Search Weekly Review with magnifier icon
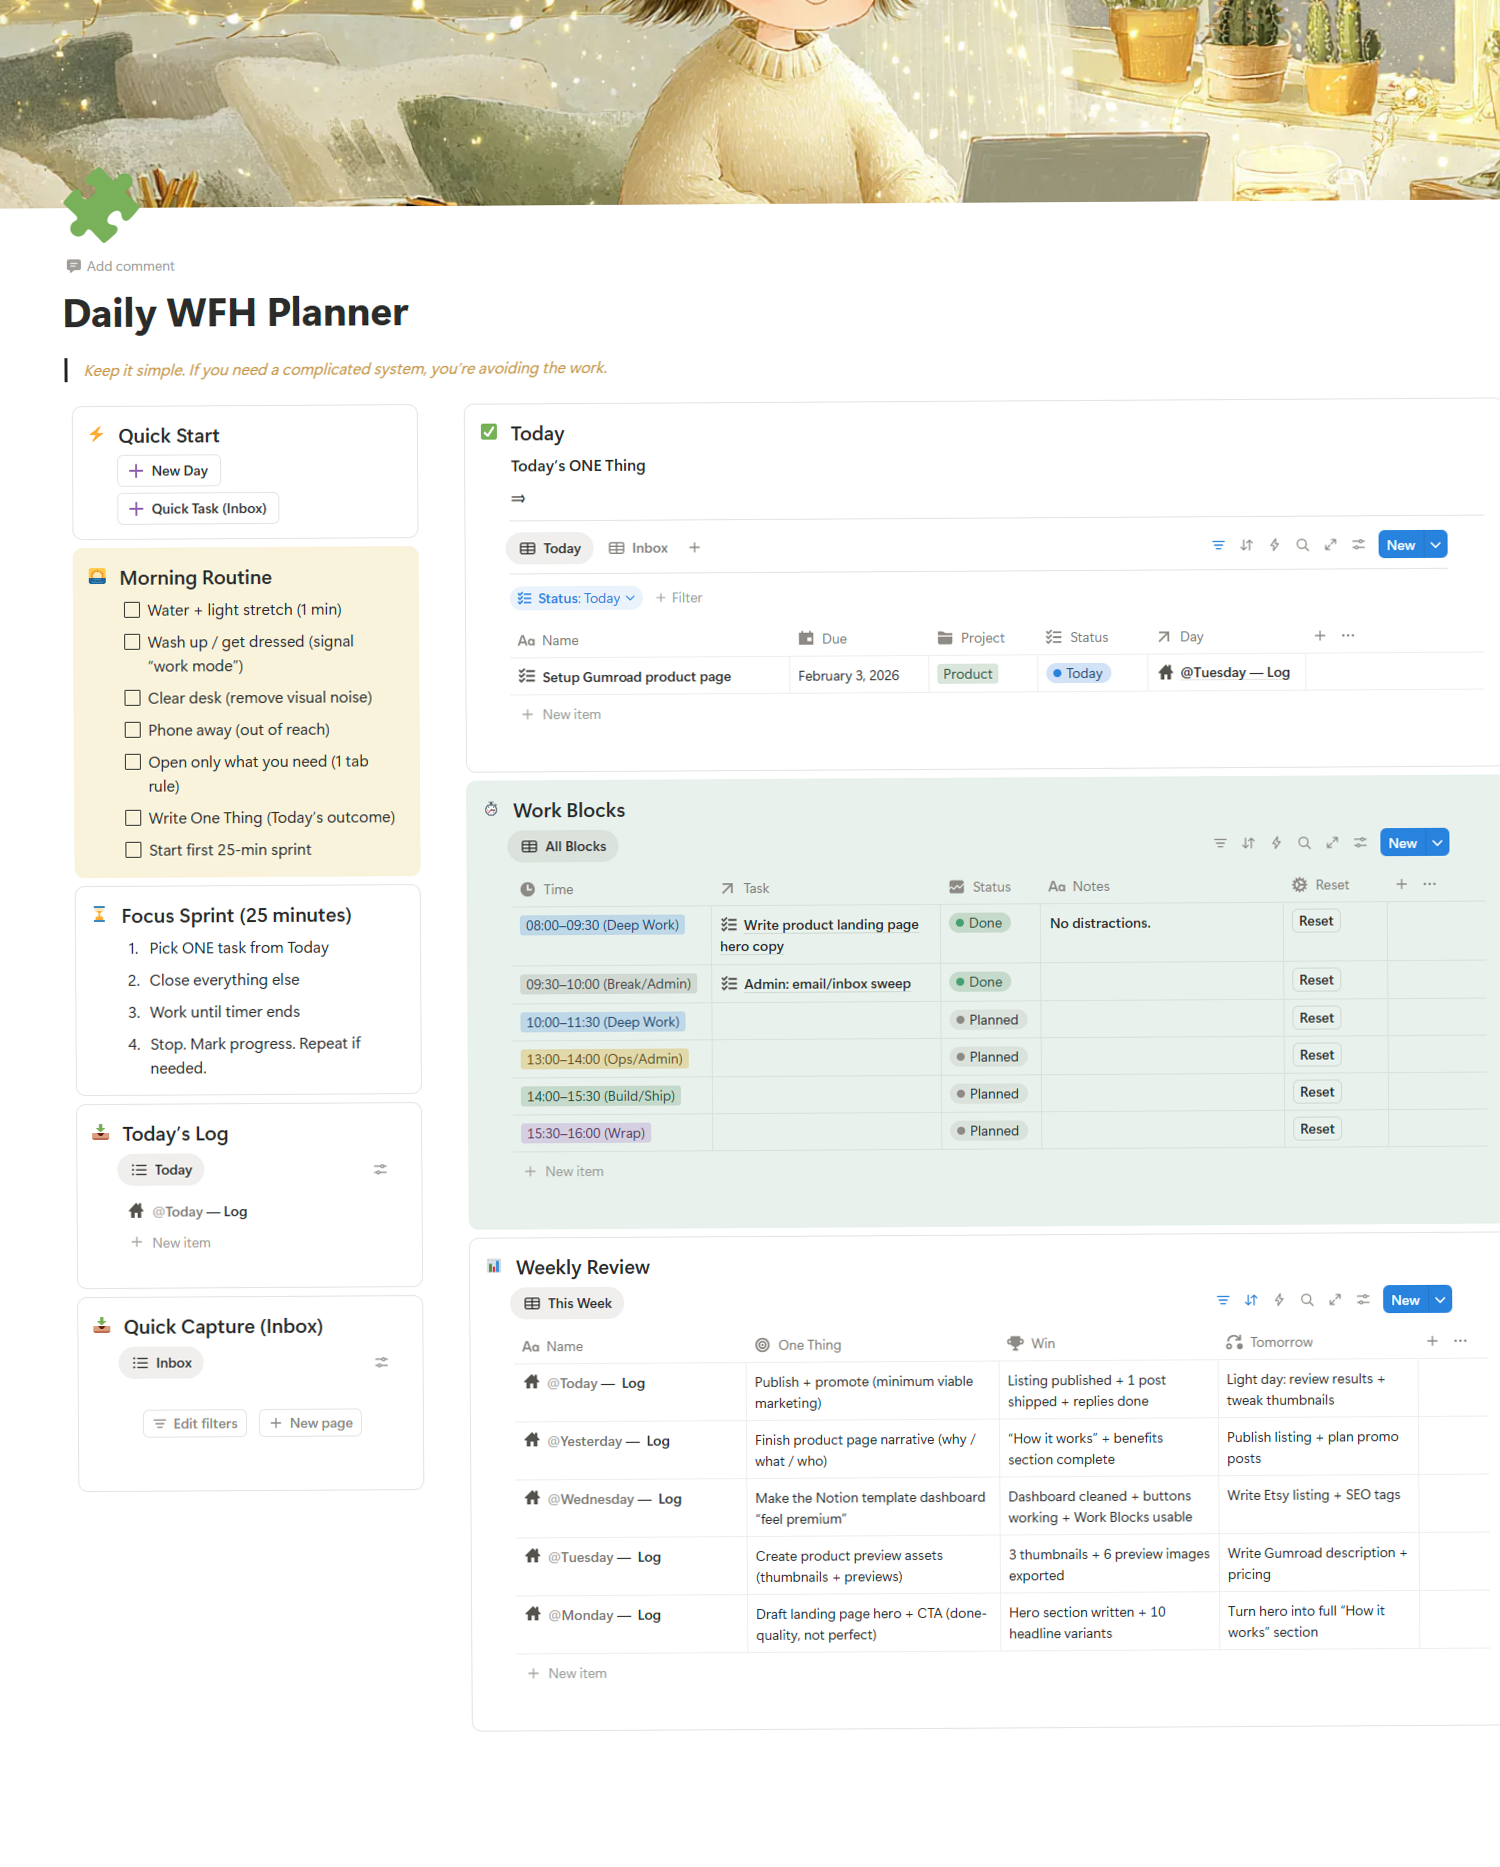 click(x=1307, y=1300)
